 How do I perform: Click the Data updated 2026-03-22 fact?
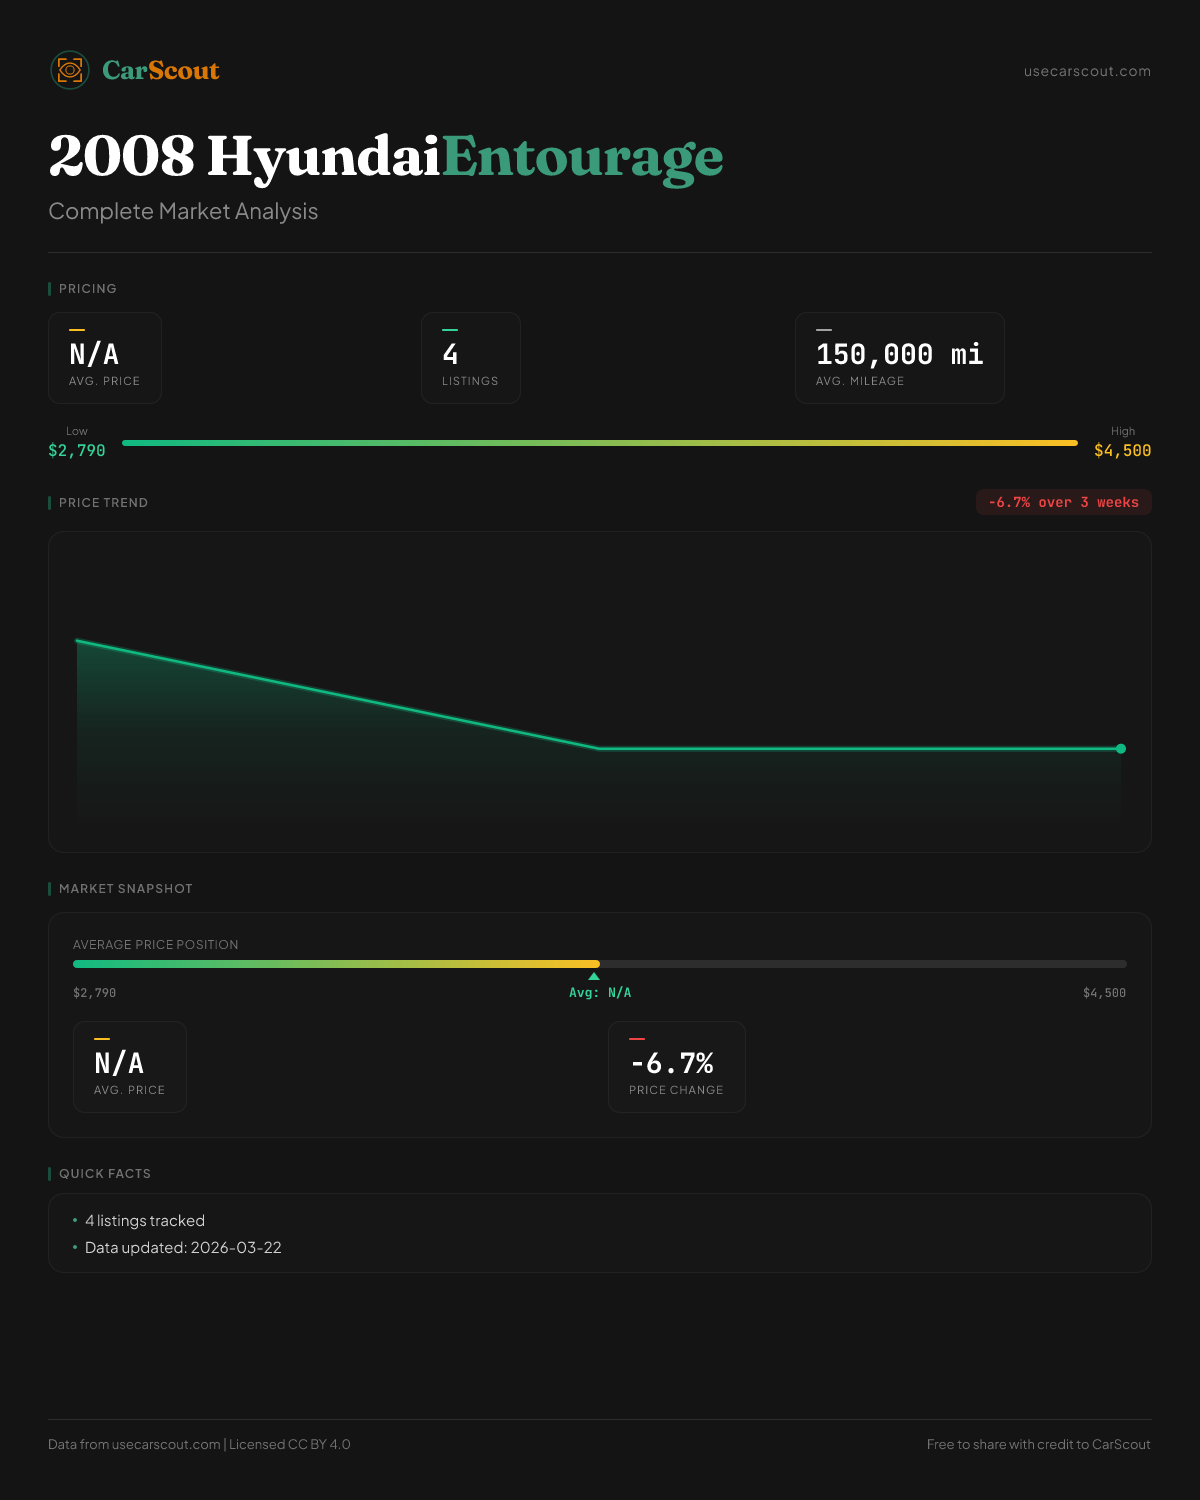[183, 1248]
